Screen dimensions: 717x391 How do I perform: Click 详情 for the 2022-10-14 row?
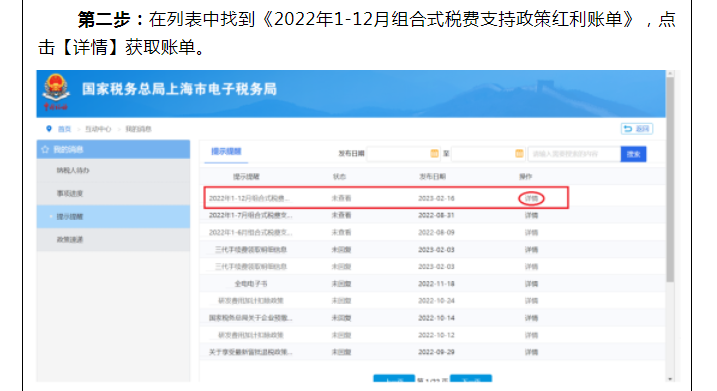pos(531,318)
